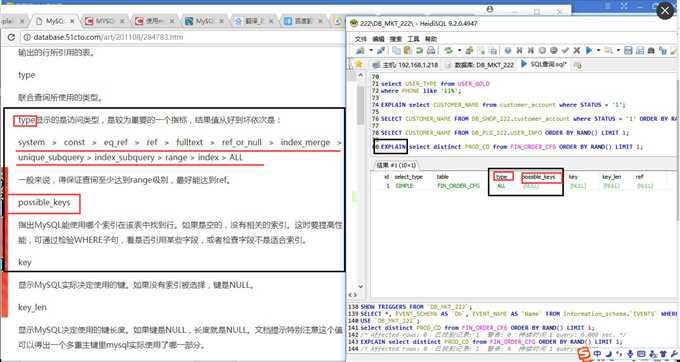Image resolution: width=680 pixels, height=362 pixels.
Task: Click the close X button at top-right overlay
Action: click(x=665, y=11)
